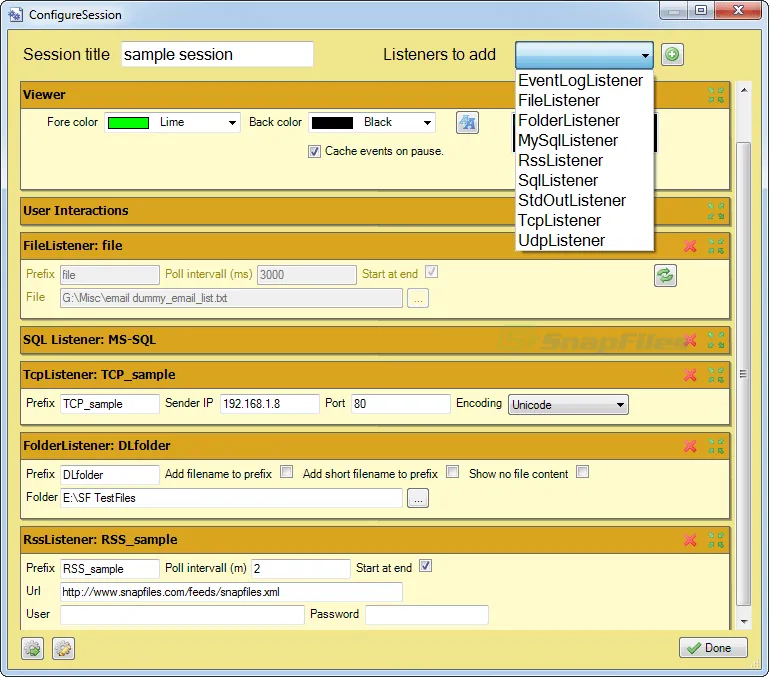Open the Listeners to add dropdown
769x677 pixels.
584,55
